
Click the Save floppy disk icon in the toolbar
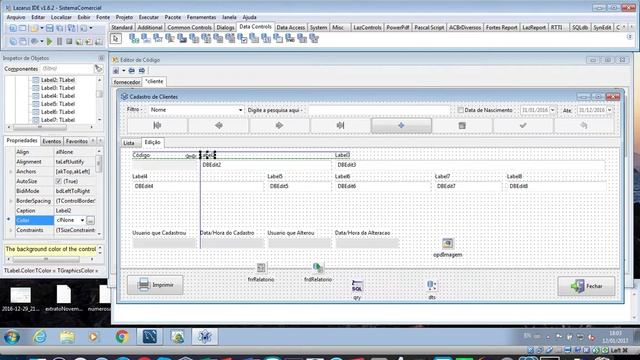[x=49, y=28]
